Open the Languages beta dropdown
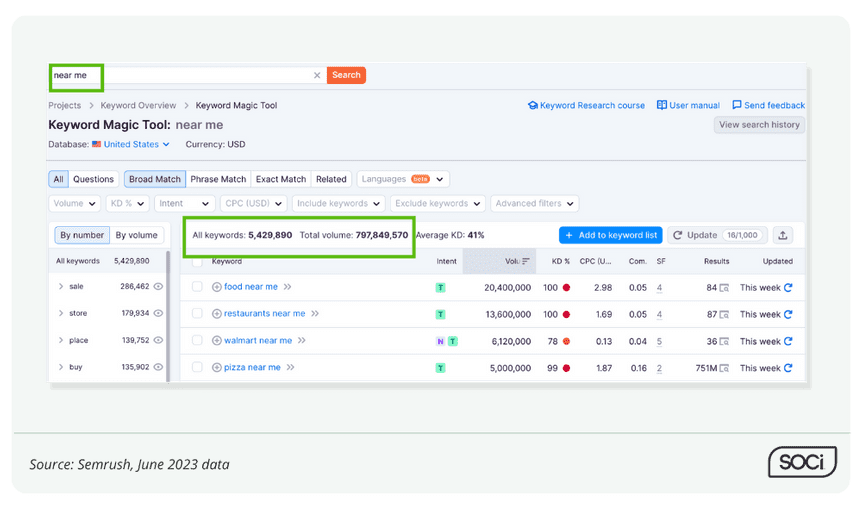Screen dimensions: 862x517 tap(403, 179)
